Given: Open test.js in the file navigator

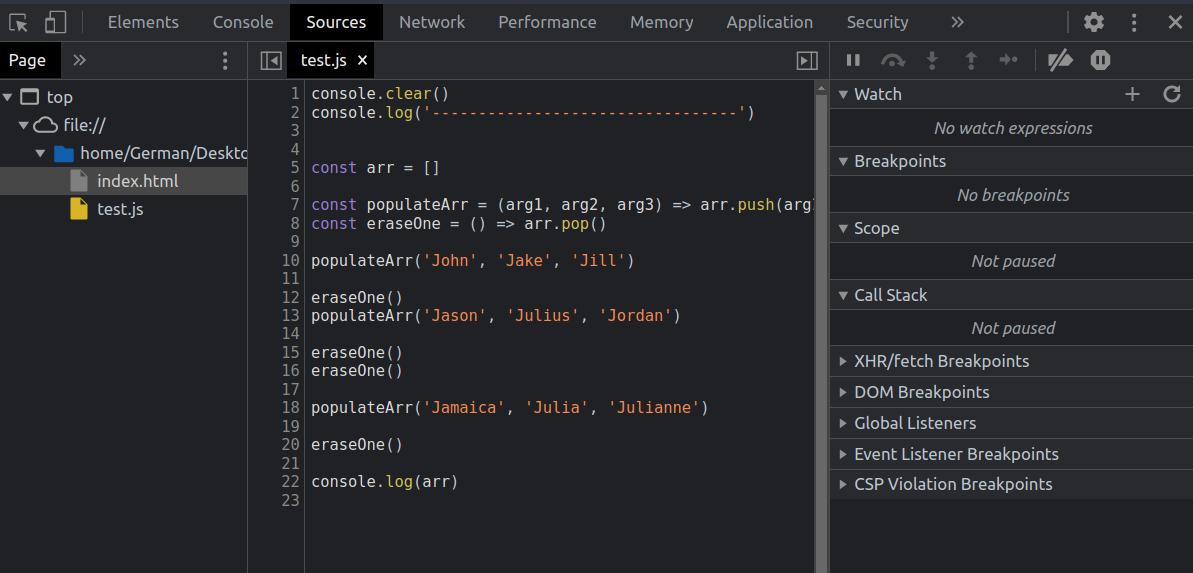Looking at the screenshot, I should click(120, 209).
